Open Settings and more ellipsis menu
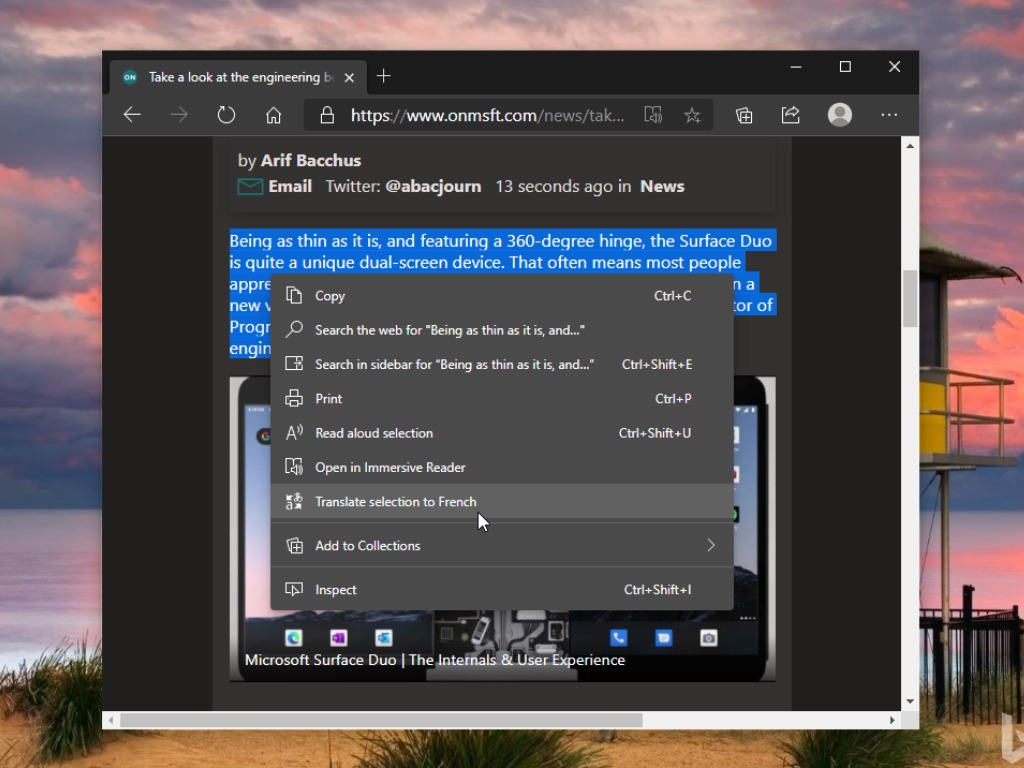The height and width of the screenshot is (768, 1024). (889, 115)
